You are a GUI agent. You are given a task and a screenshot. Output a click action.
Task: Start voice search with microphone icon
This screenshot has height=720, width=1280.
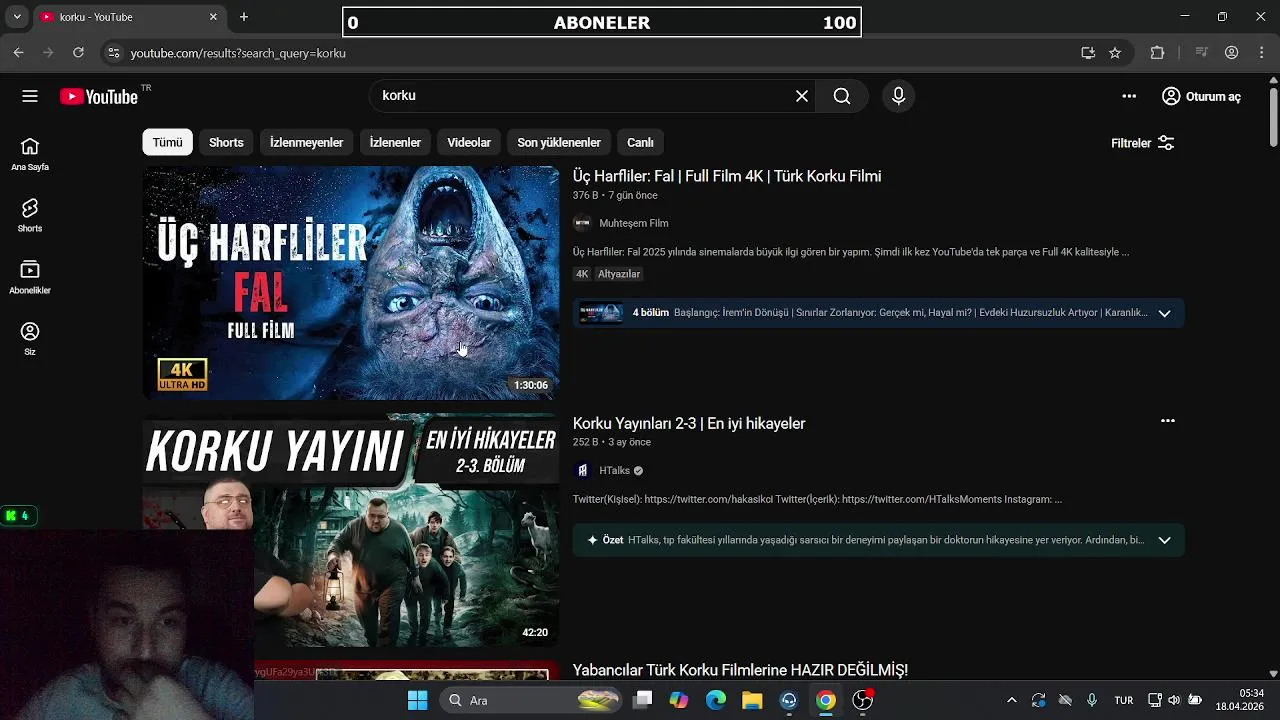(x=898, y=96)
